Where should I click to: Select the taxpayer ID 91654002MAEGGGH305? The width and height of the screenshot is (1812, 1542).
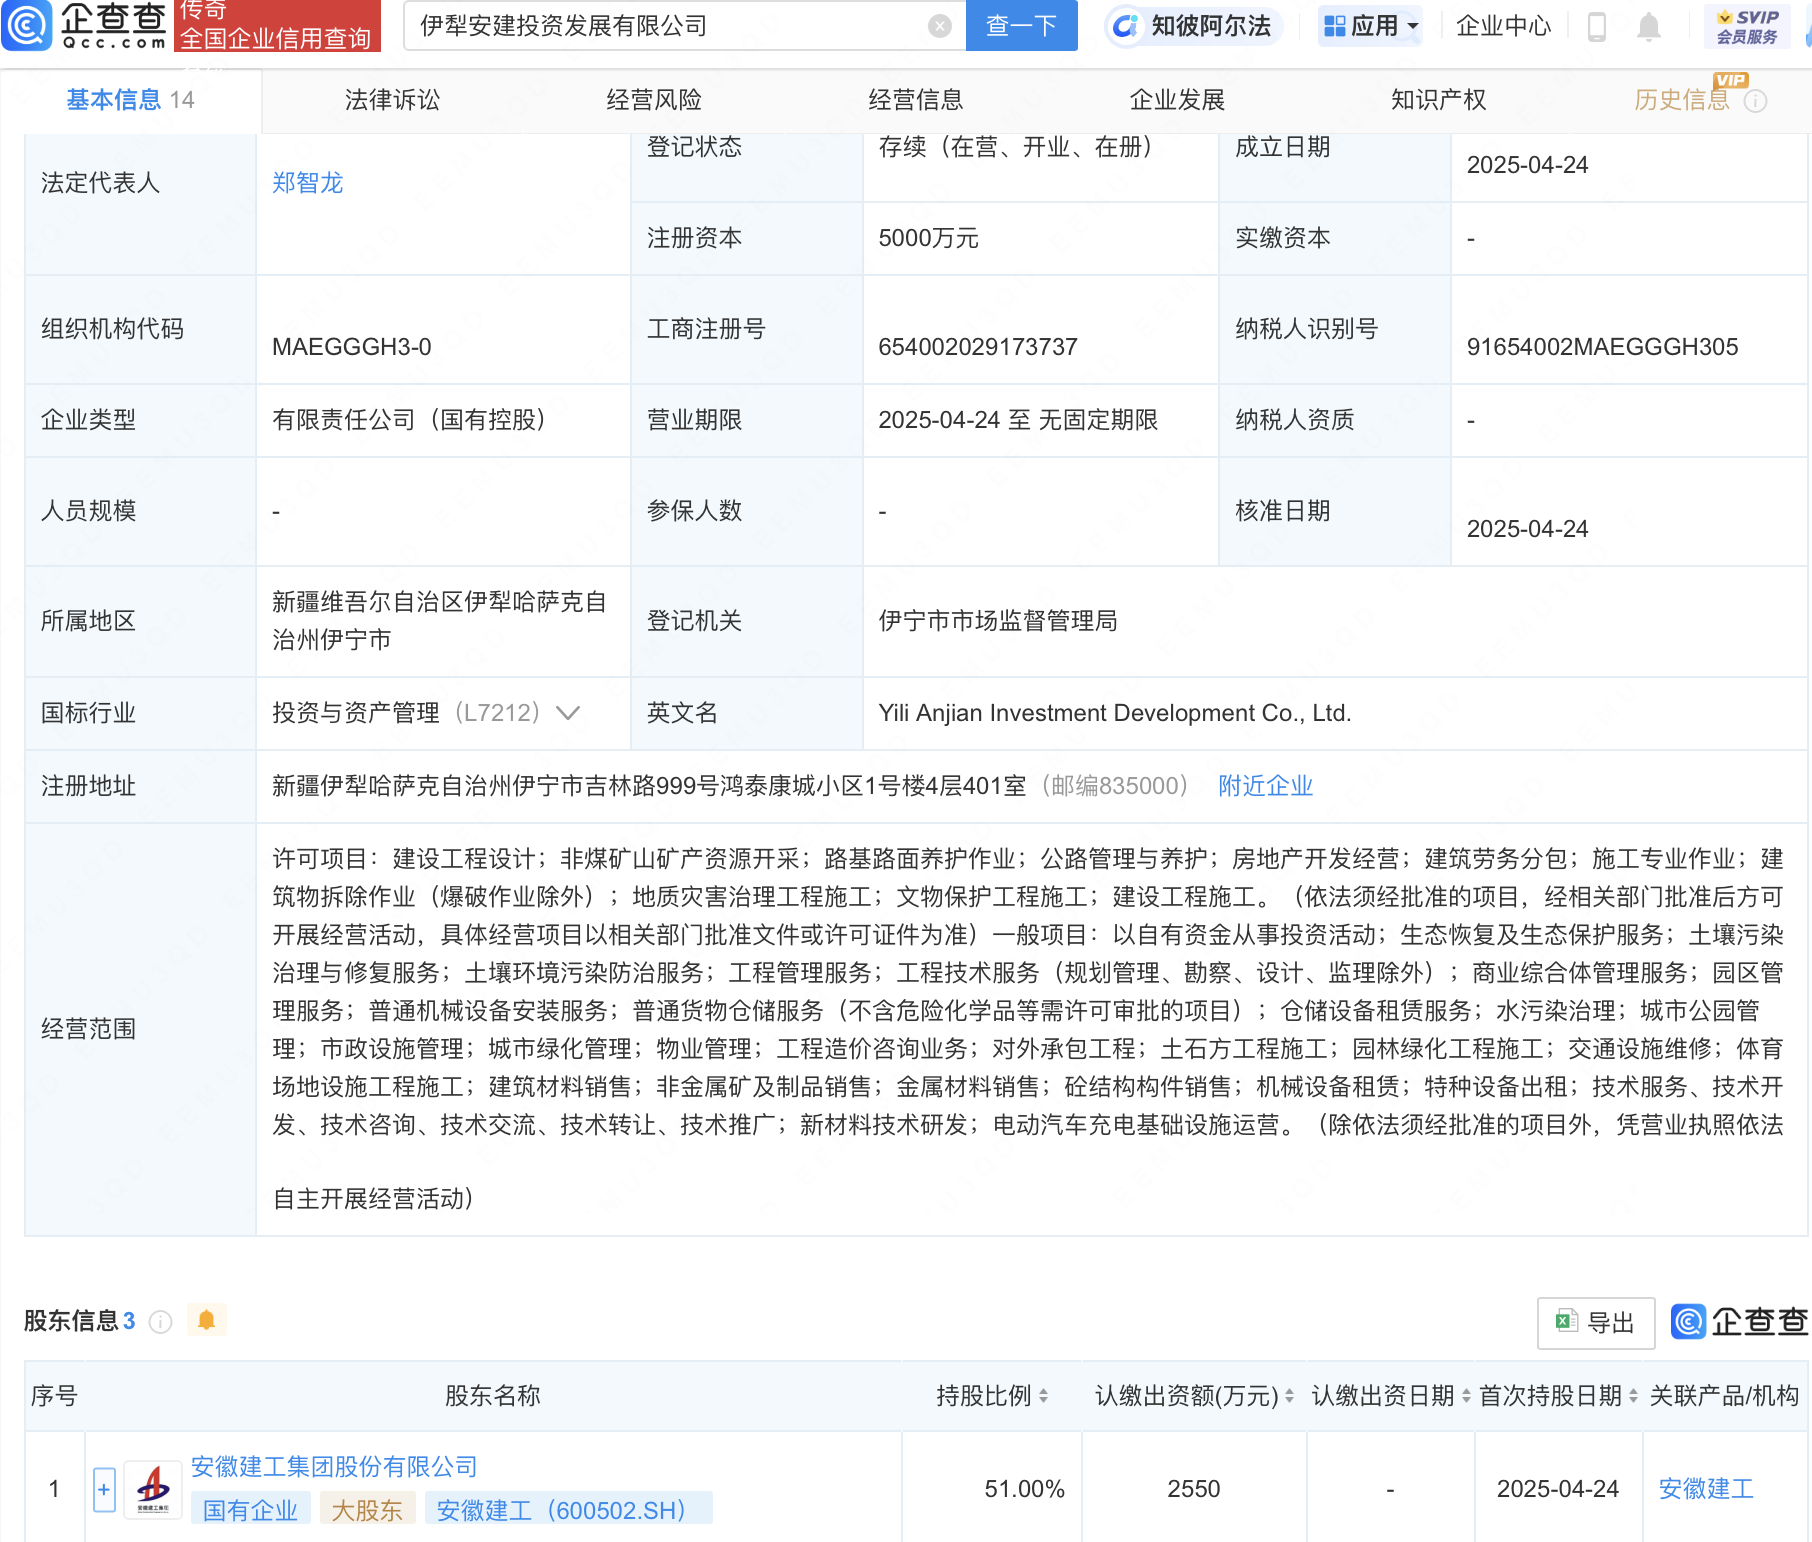click(x=1602, y=347)
